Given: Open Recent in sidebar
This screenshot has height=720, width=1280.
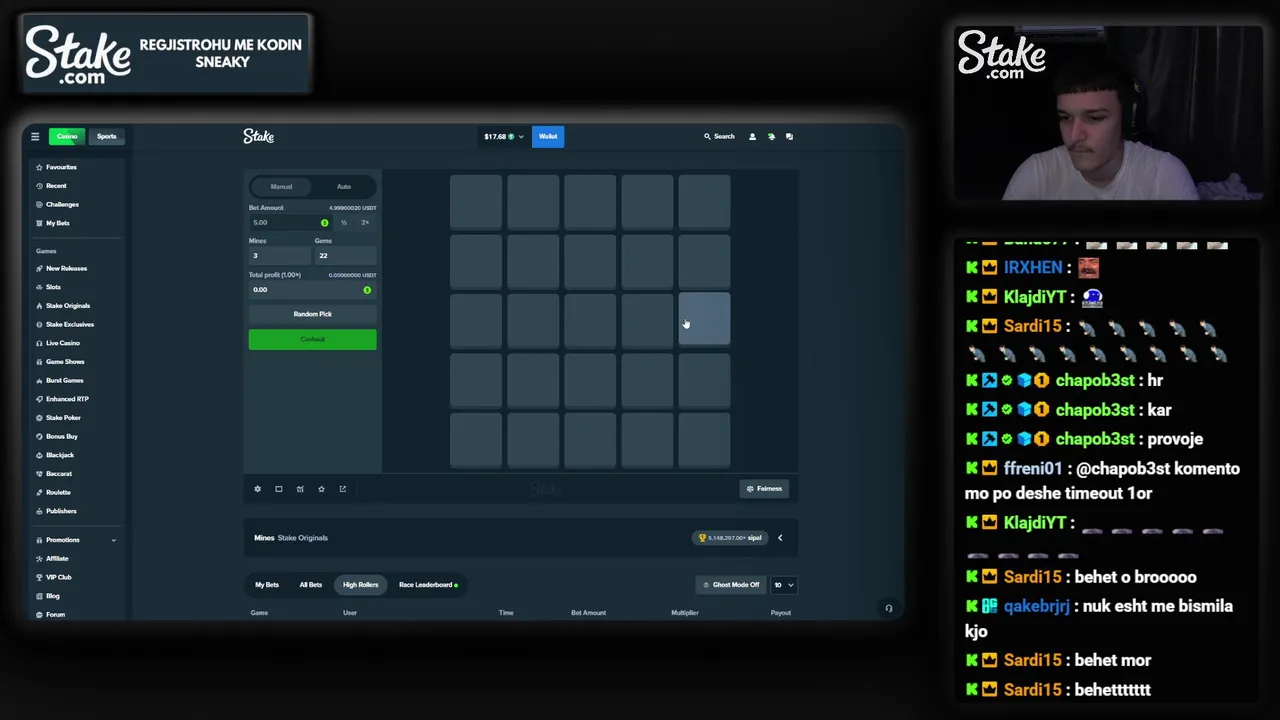Looking at the screenshot, I should click(51, 186).
